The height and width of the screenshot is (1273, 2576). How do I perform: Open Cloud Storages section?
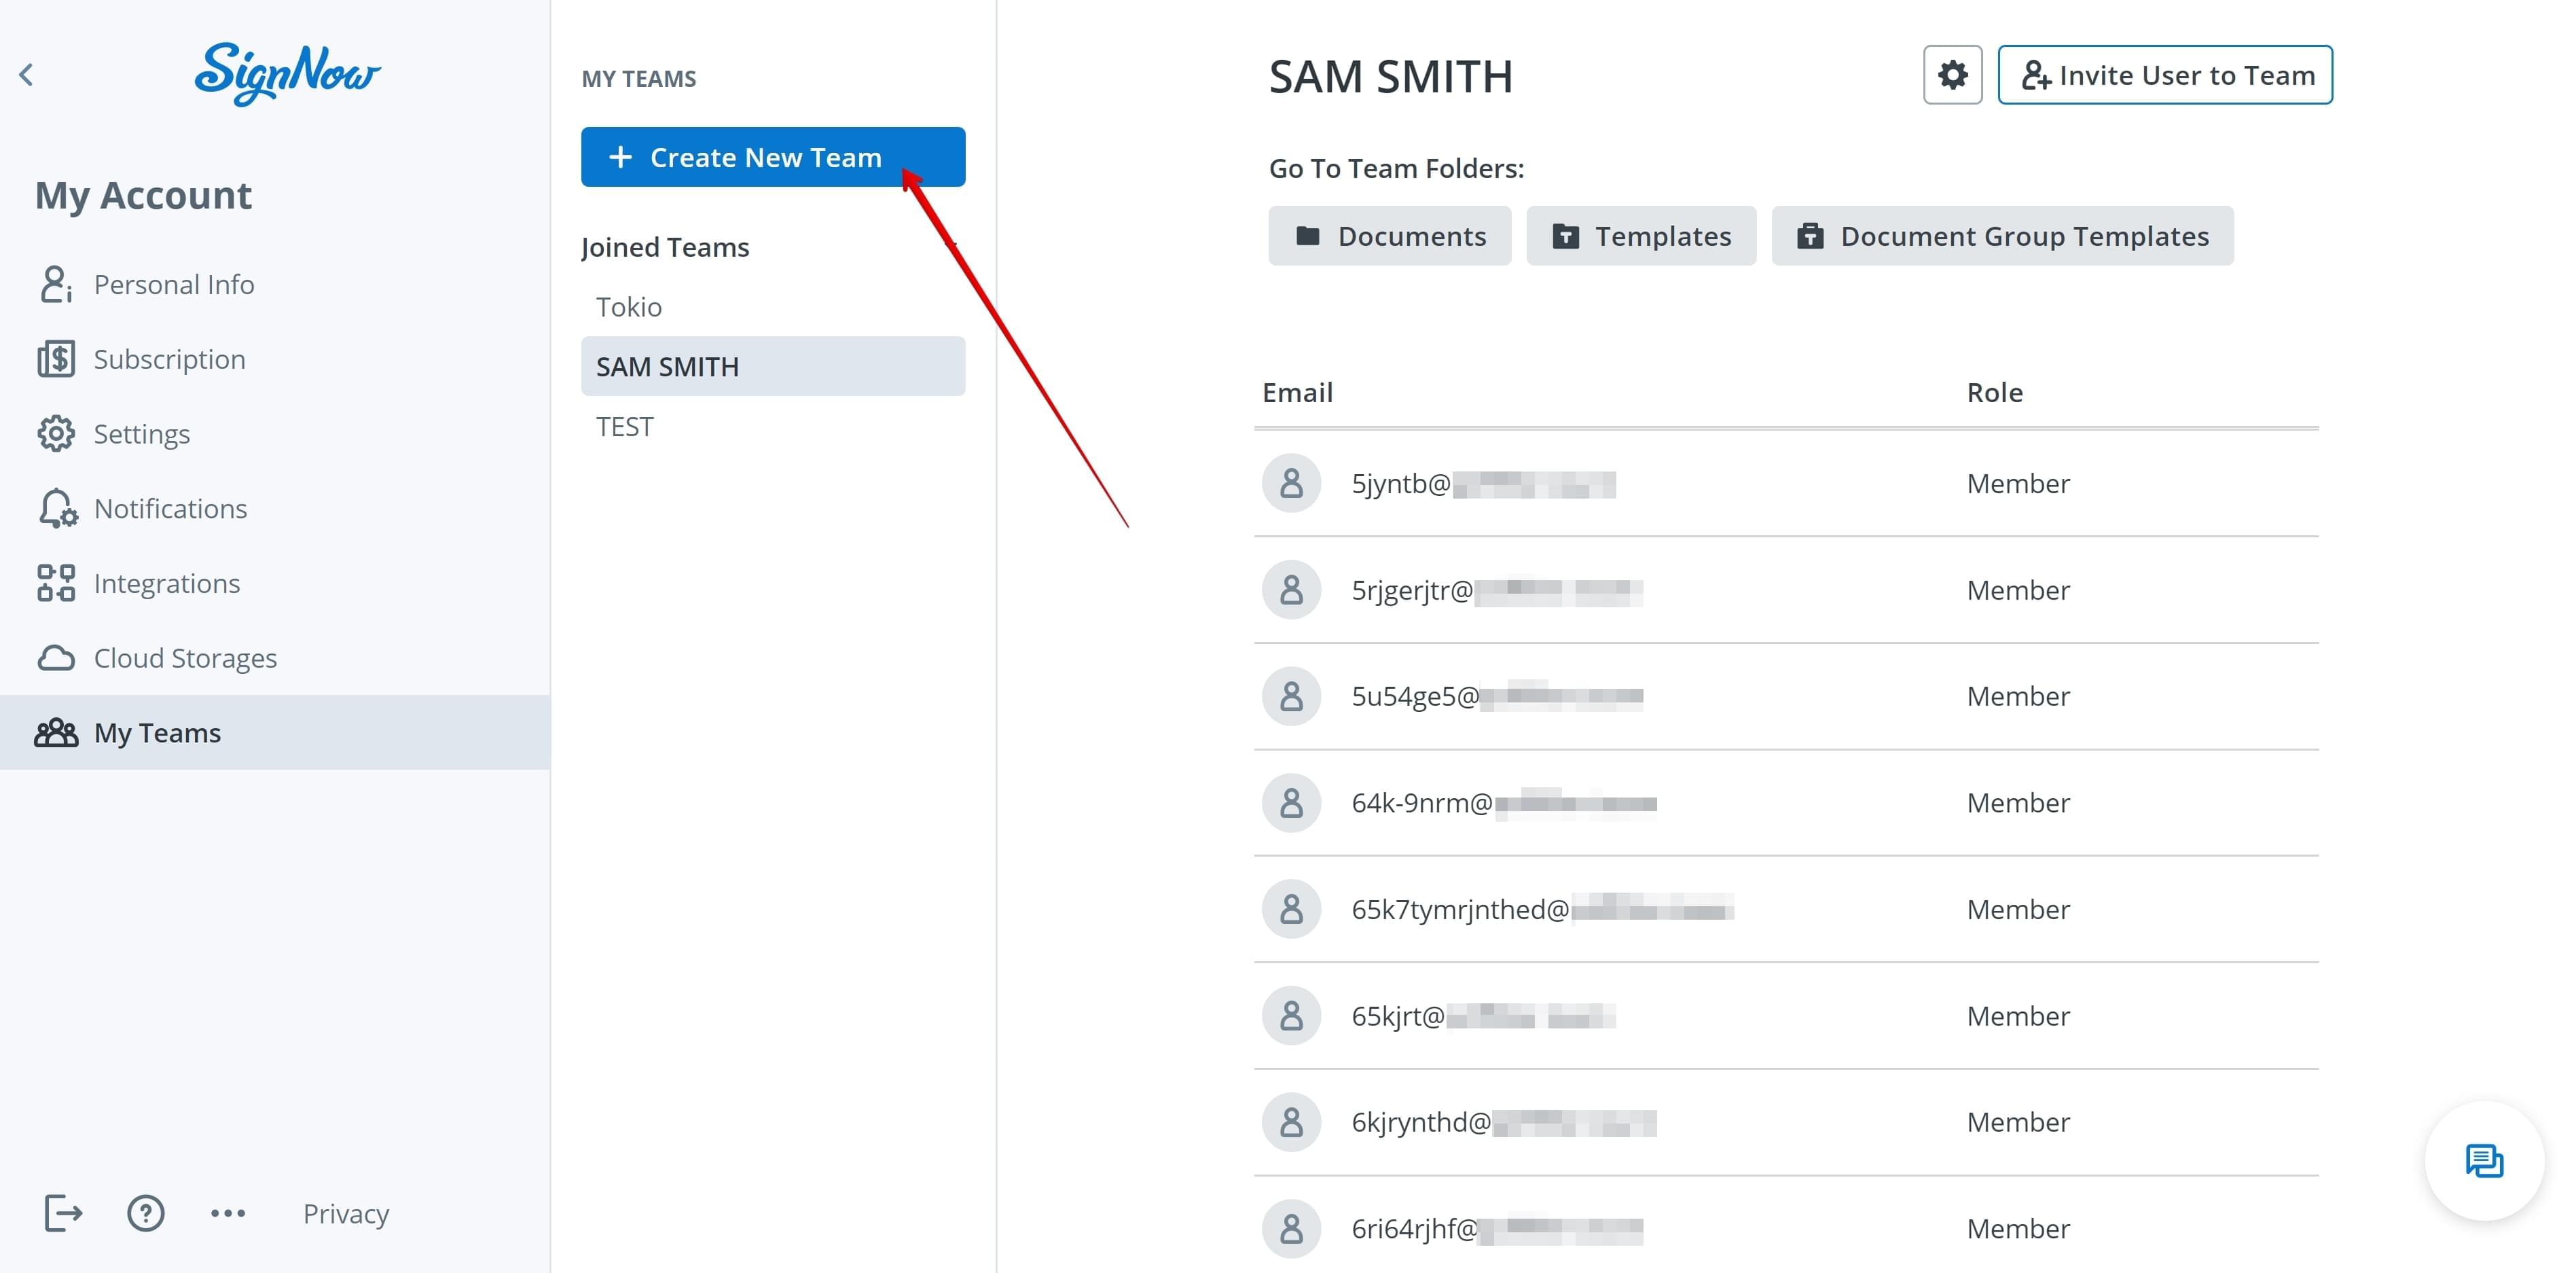coord(275,658)
